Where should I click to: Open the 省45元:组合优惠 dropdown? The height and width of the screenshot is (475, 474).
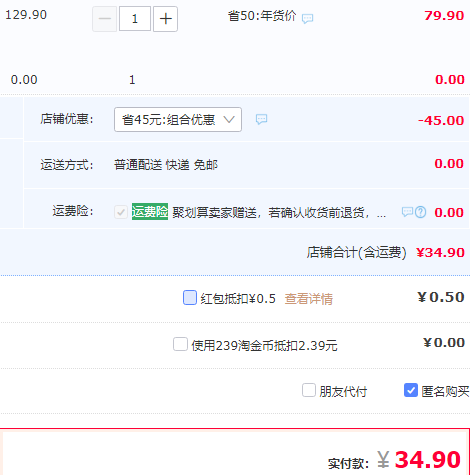(x=178, y=119)
